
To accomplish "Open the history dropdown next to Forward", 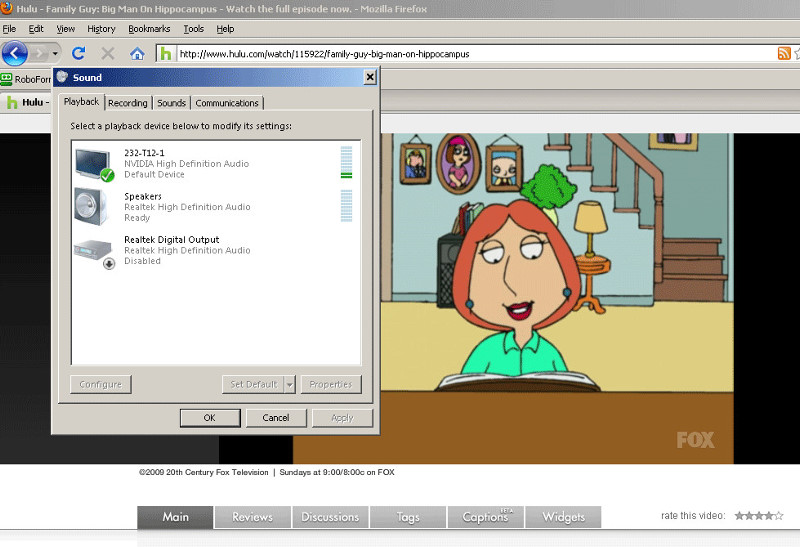I will tap(56, 53).
